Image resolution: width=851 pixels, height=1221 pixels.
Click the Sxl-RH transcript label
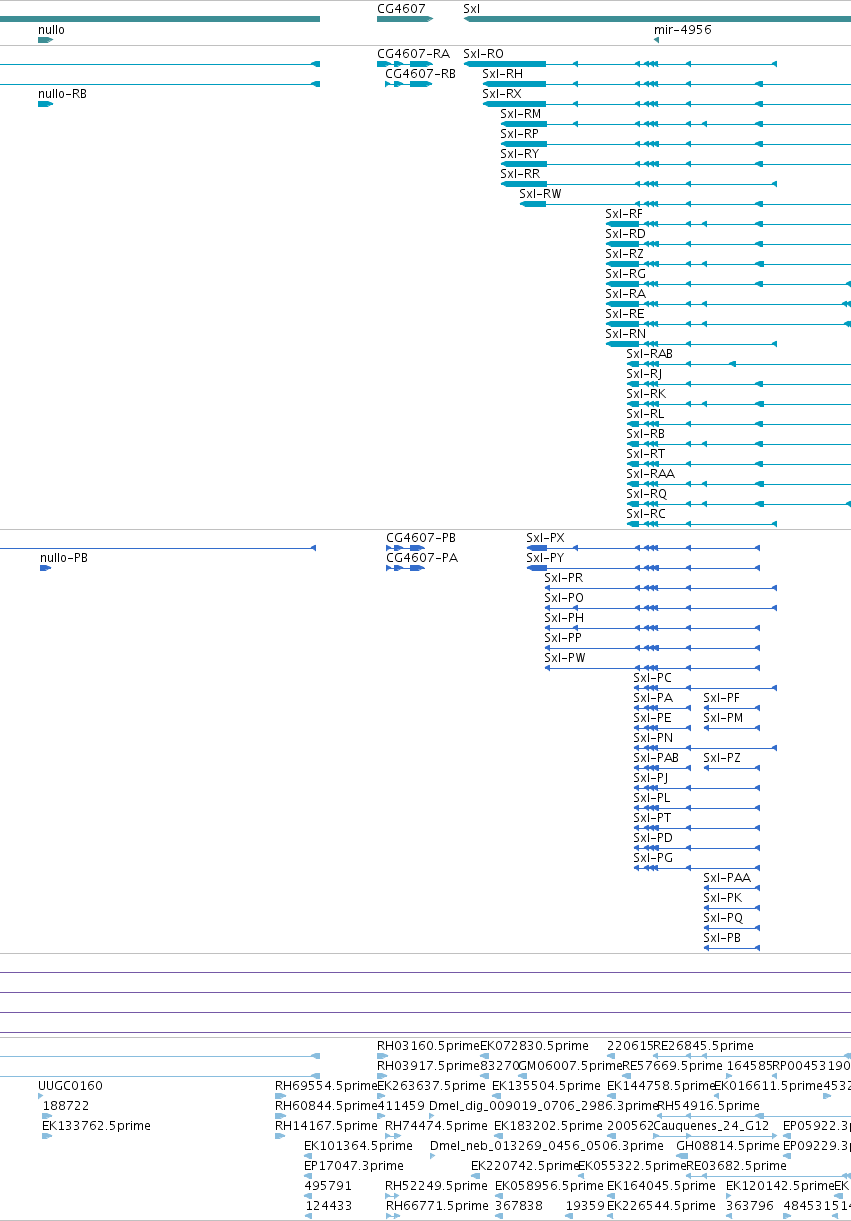(x=502, y=73)
